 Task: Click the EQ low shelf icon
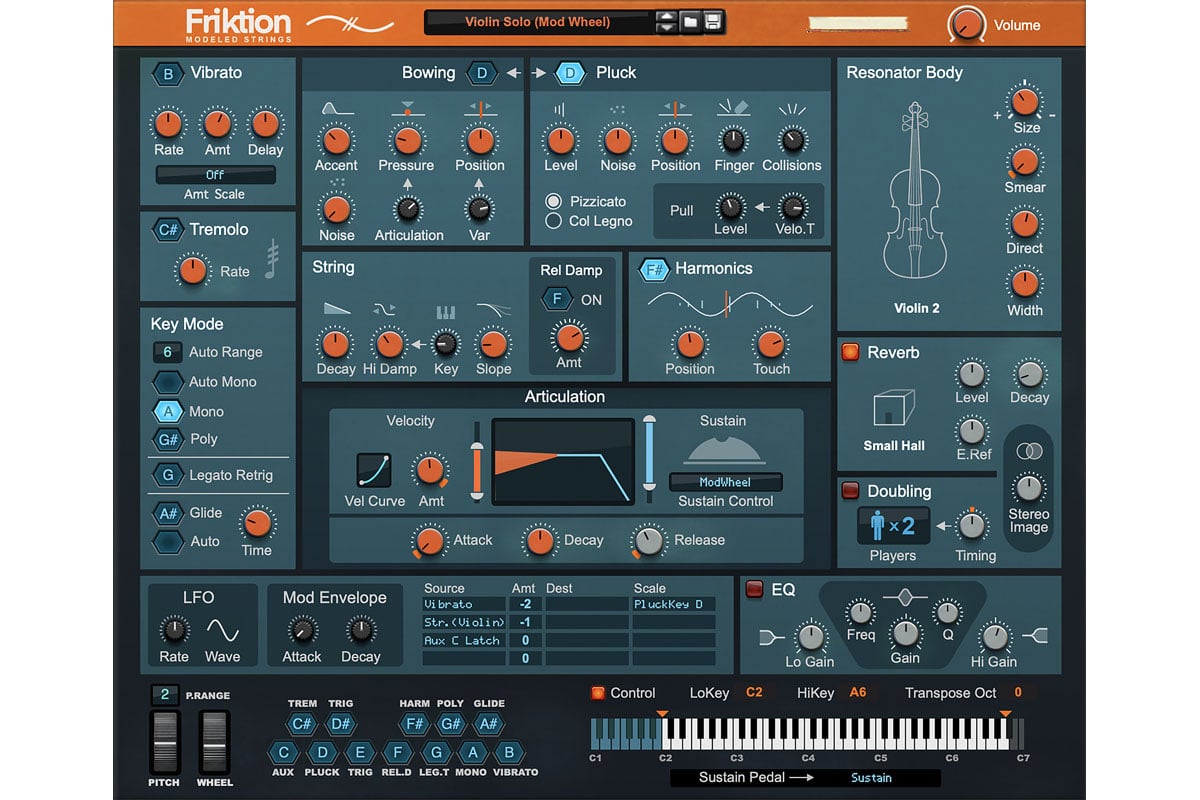click(773, 635)
